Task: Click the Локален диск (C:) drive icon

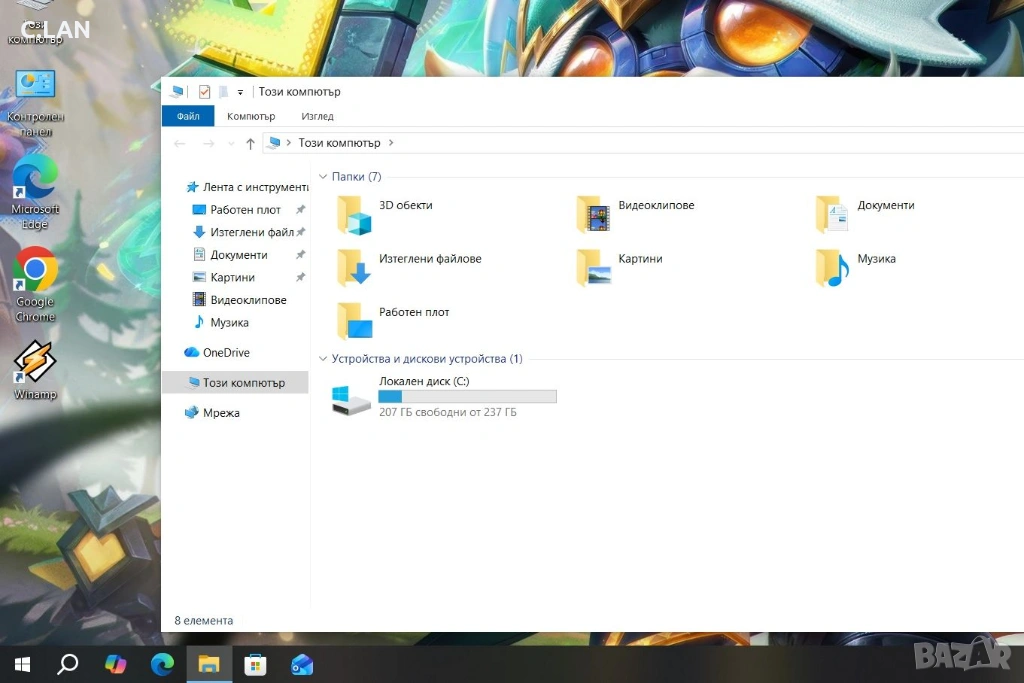Action: pos(352,400)
